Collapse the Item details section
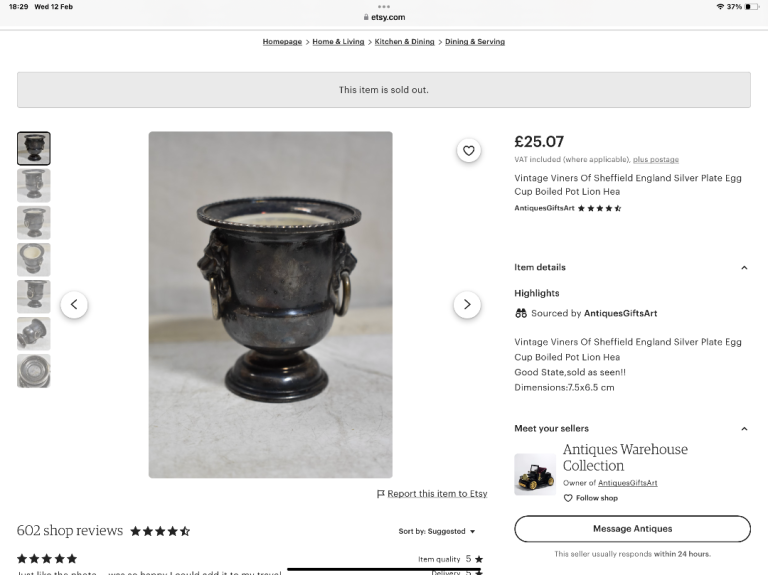Viewport: 768px width, 575px height. pos(743,268)
